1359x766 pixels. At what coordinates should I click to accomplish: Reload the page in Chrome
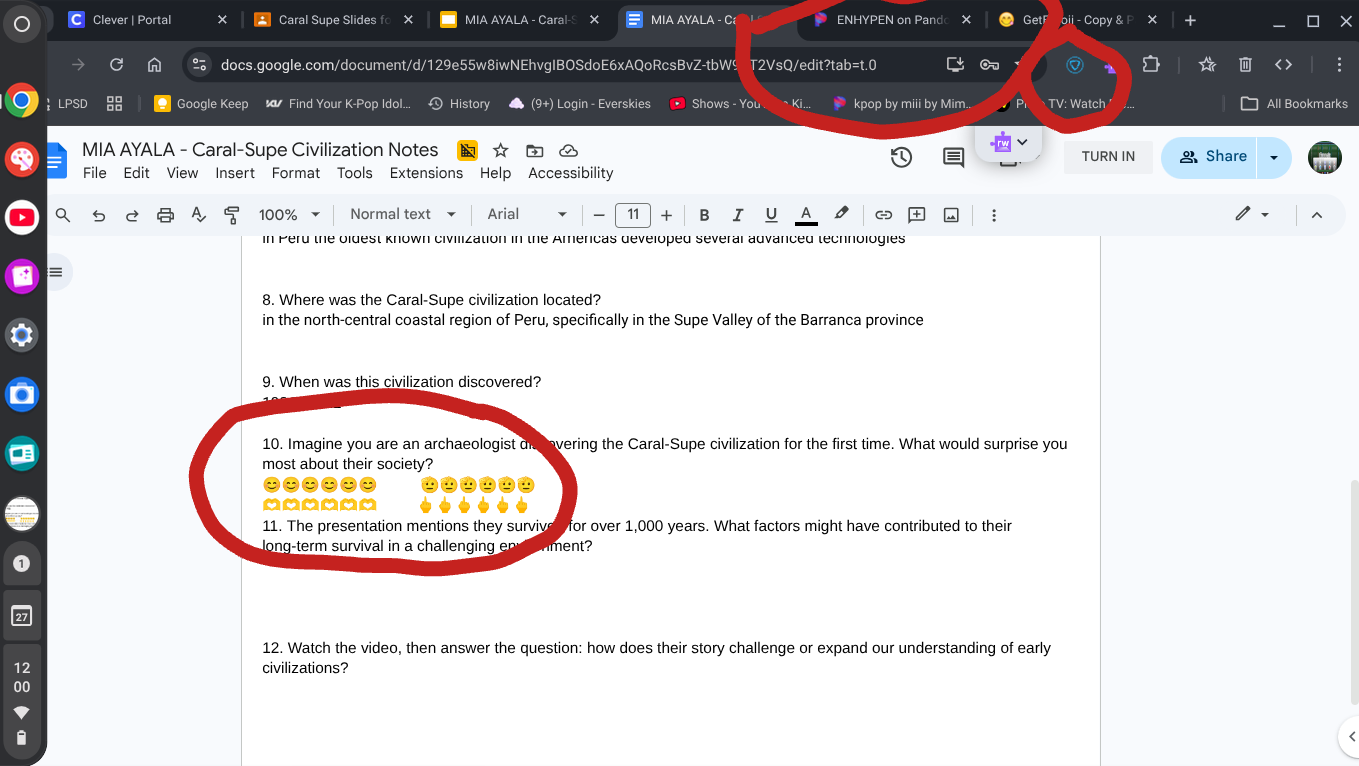(116, 65)
